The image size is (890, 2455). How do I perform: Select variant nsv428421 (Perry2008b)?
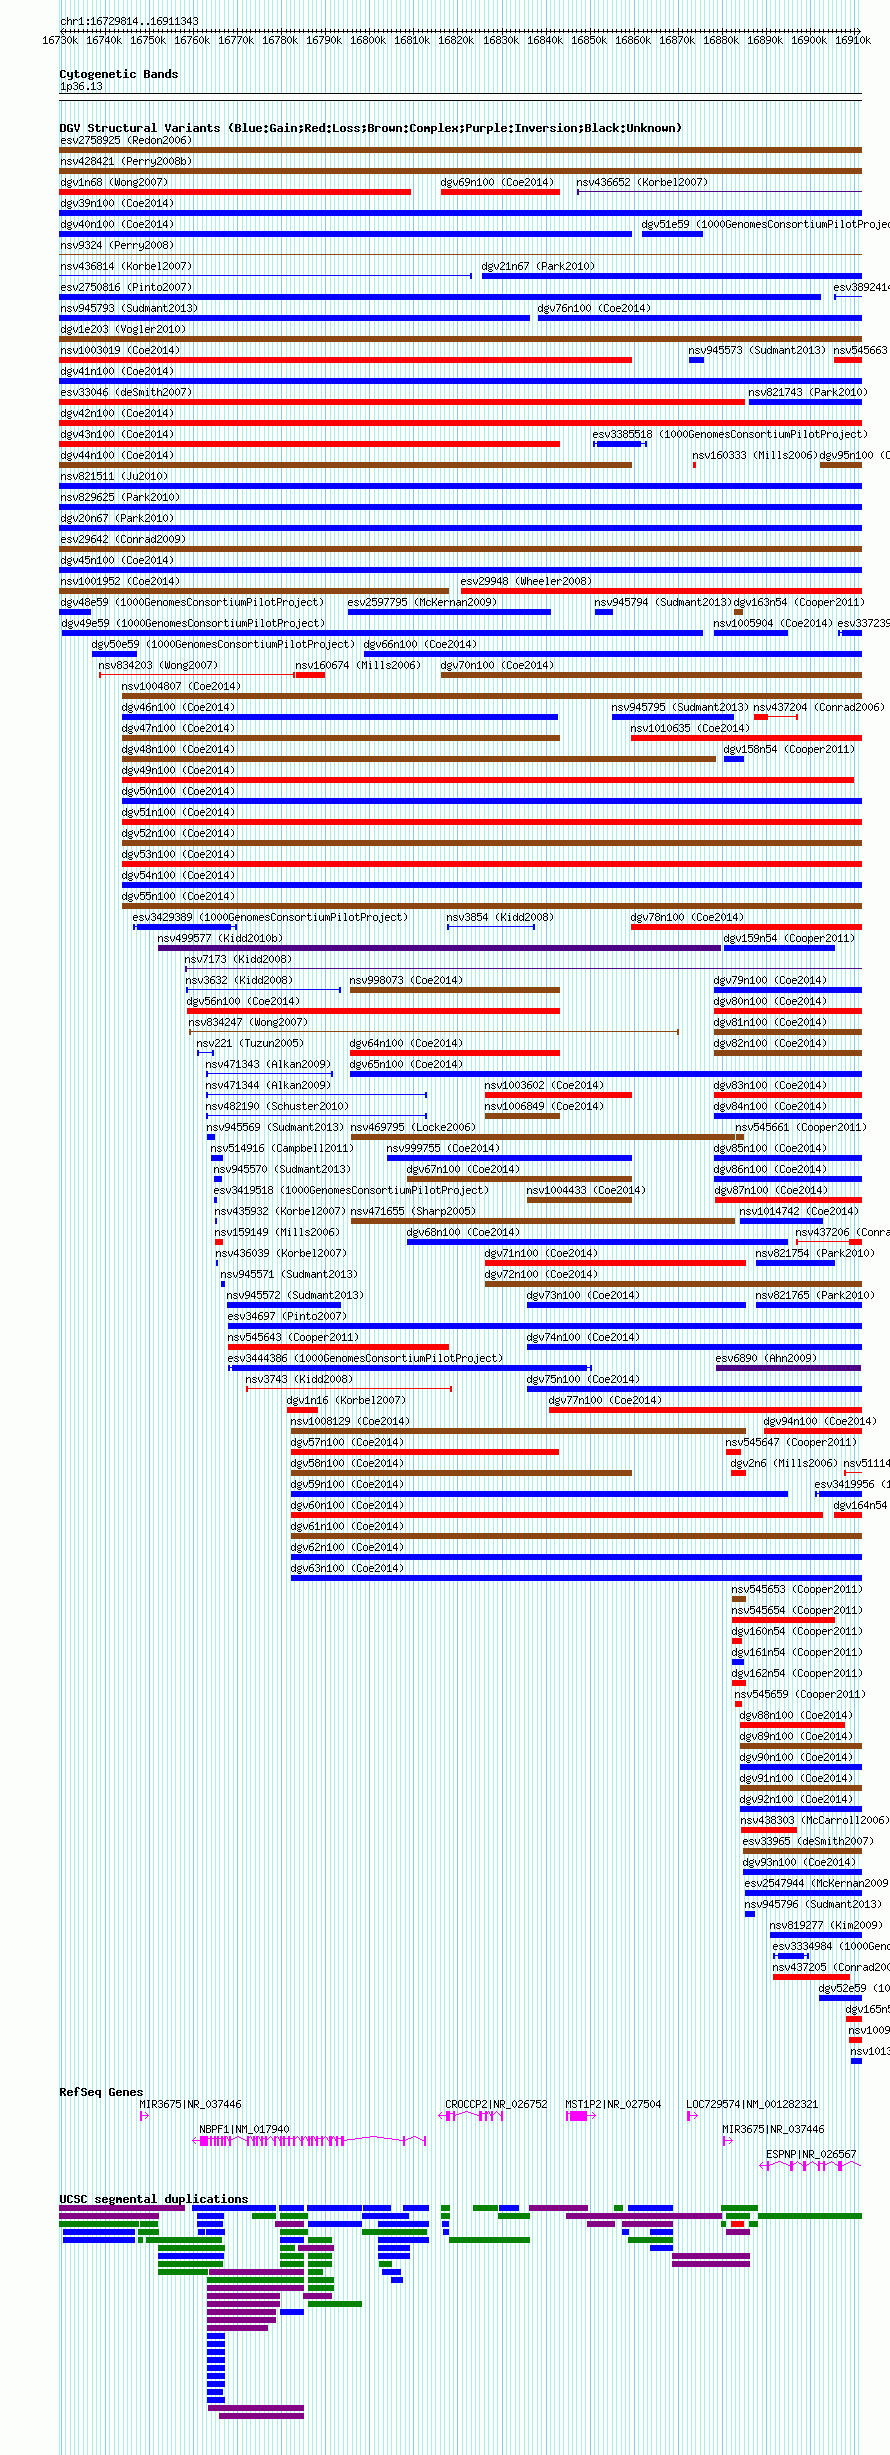[126, 161]
